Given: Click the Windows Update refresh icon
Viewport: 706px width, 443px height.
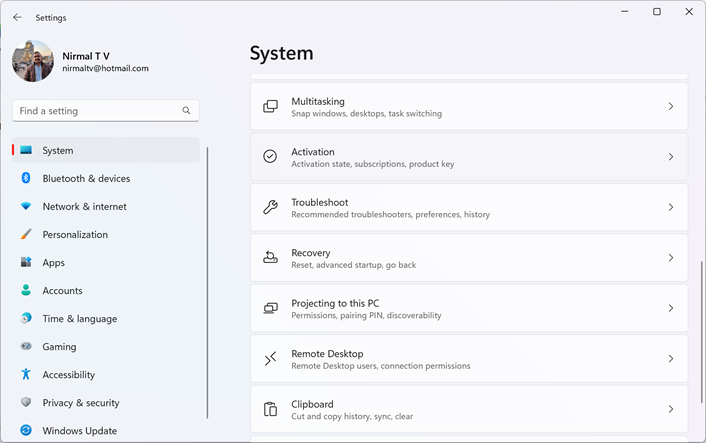Looking at the screenshot, I should 26,430.
